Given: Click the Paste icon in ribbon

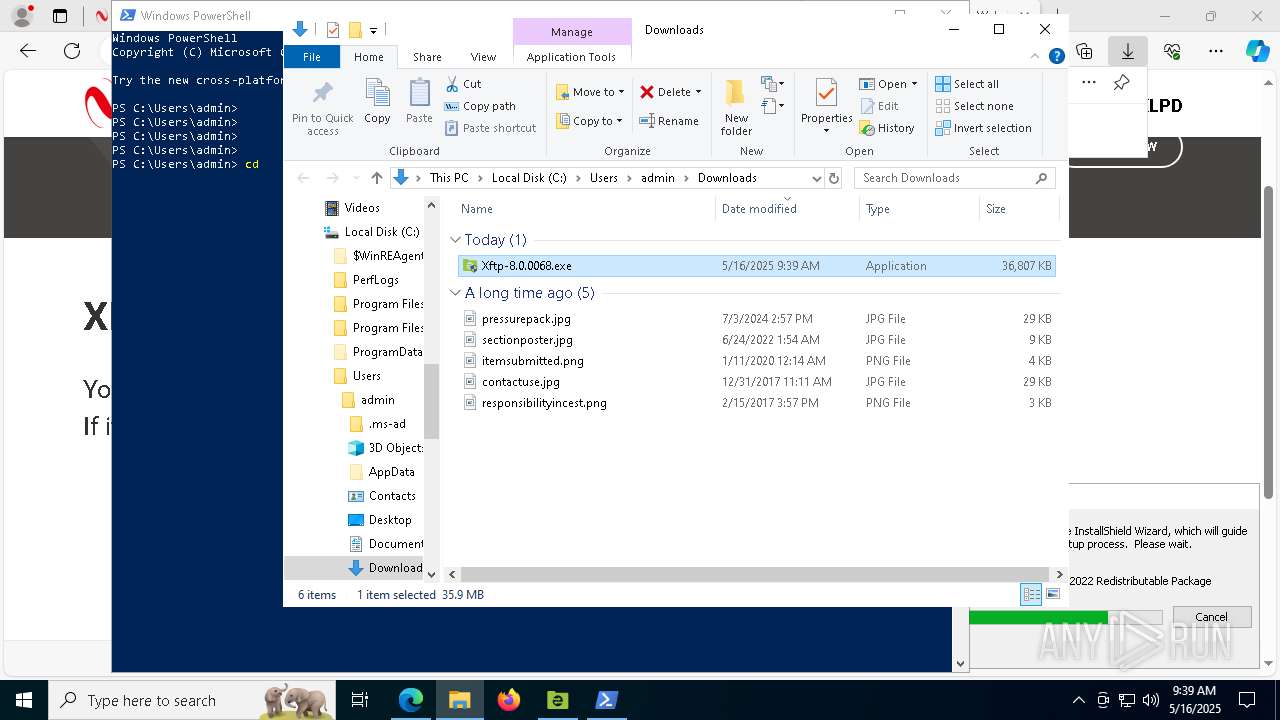Looking at the screenshot, I should pyautogui.click(x=419, y=102).
